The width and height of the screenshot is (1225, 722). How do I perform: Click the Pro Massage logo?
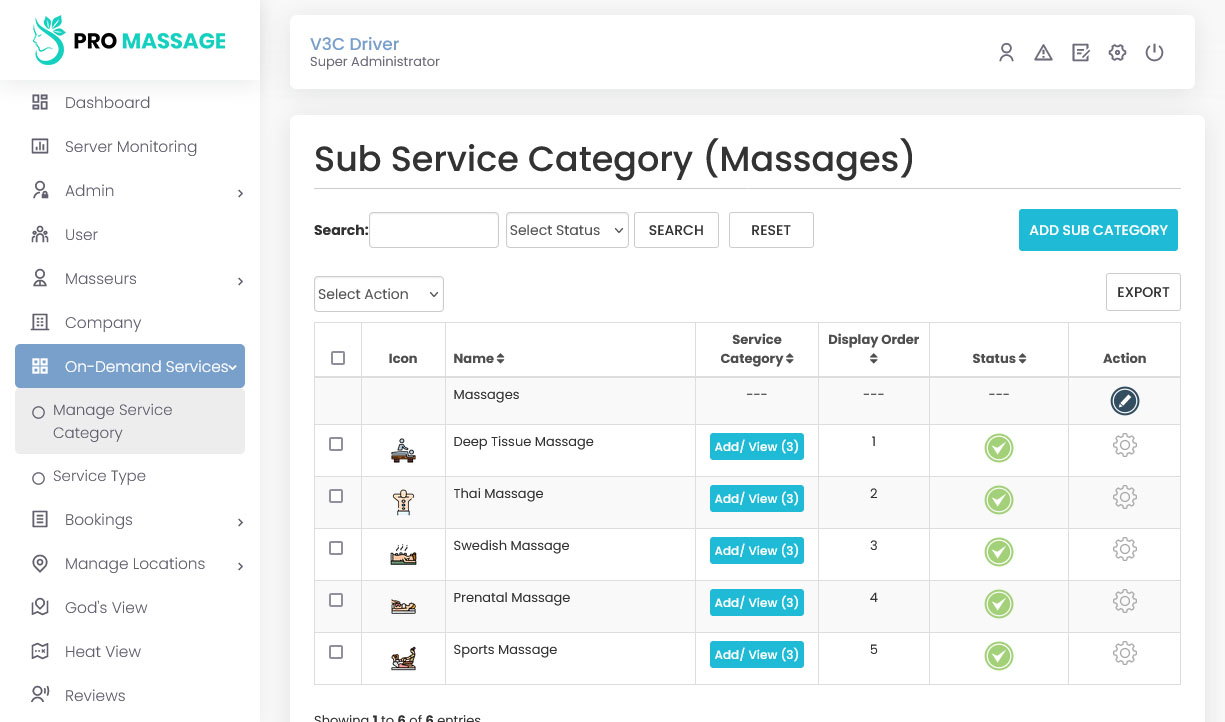point(129,41)
